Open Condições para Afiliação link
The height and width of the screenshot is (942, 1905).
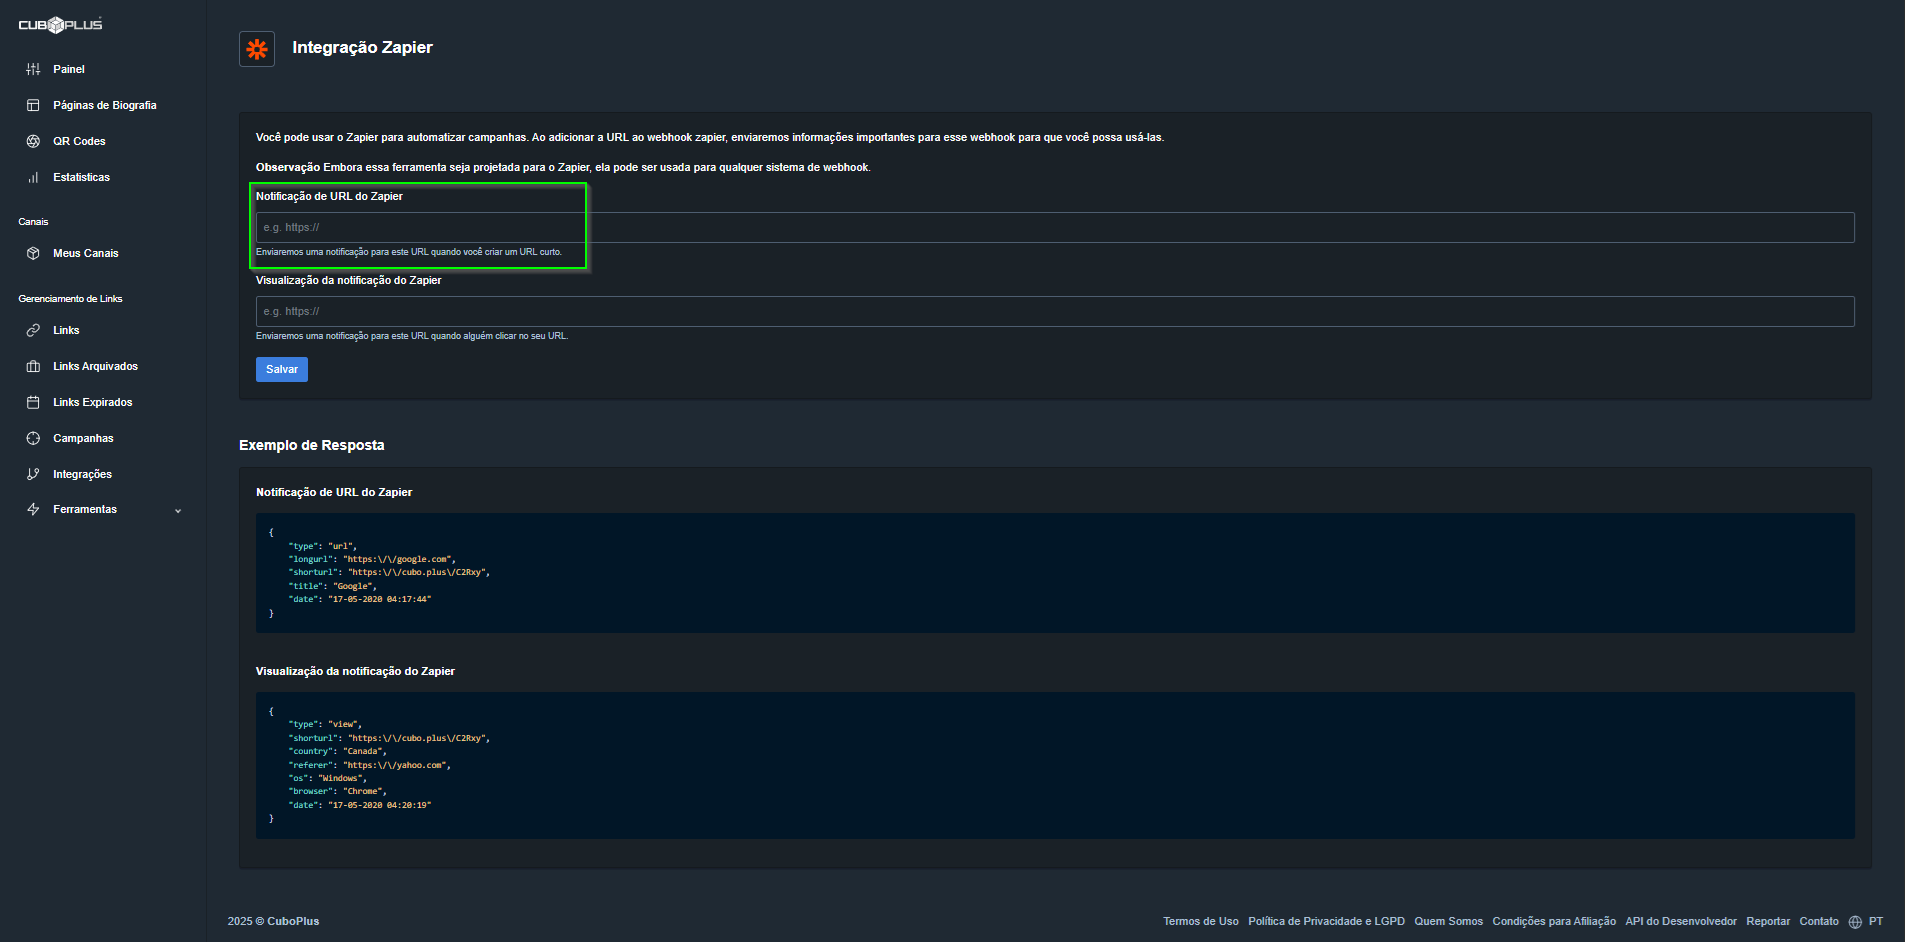(1554, 922)
